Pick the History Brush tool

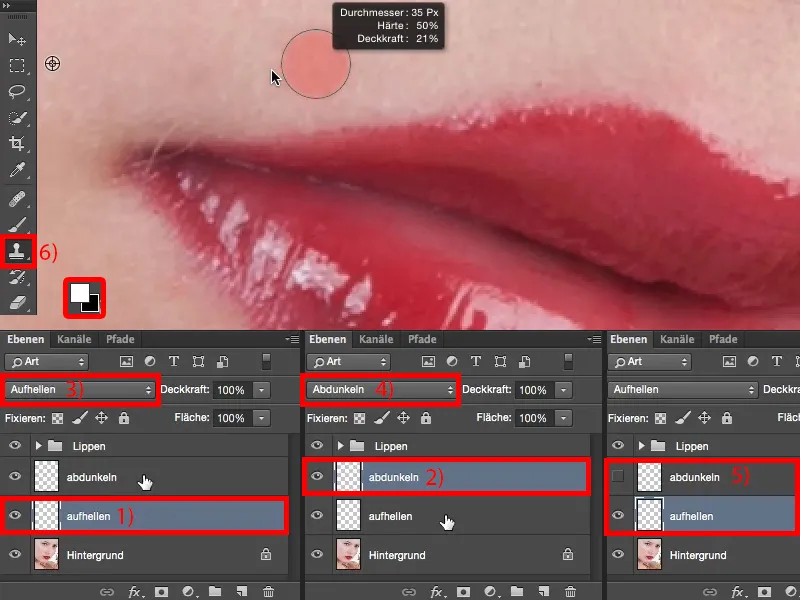pyautogui.click(x=17, y=278)
